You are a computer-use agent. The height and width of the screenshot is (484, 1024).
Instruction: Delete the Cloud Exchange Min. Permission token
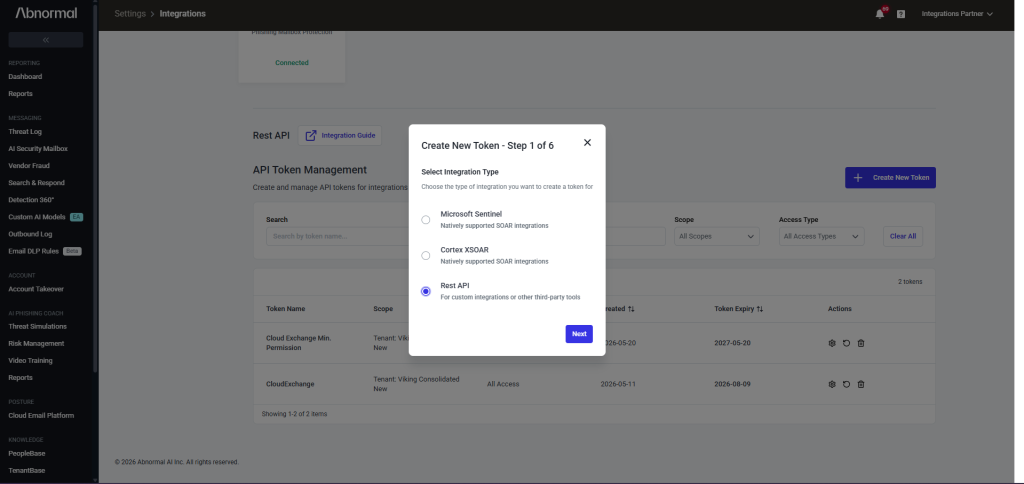tap(861, 343)
